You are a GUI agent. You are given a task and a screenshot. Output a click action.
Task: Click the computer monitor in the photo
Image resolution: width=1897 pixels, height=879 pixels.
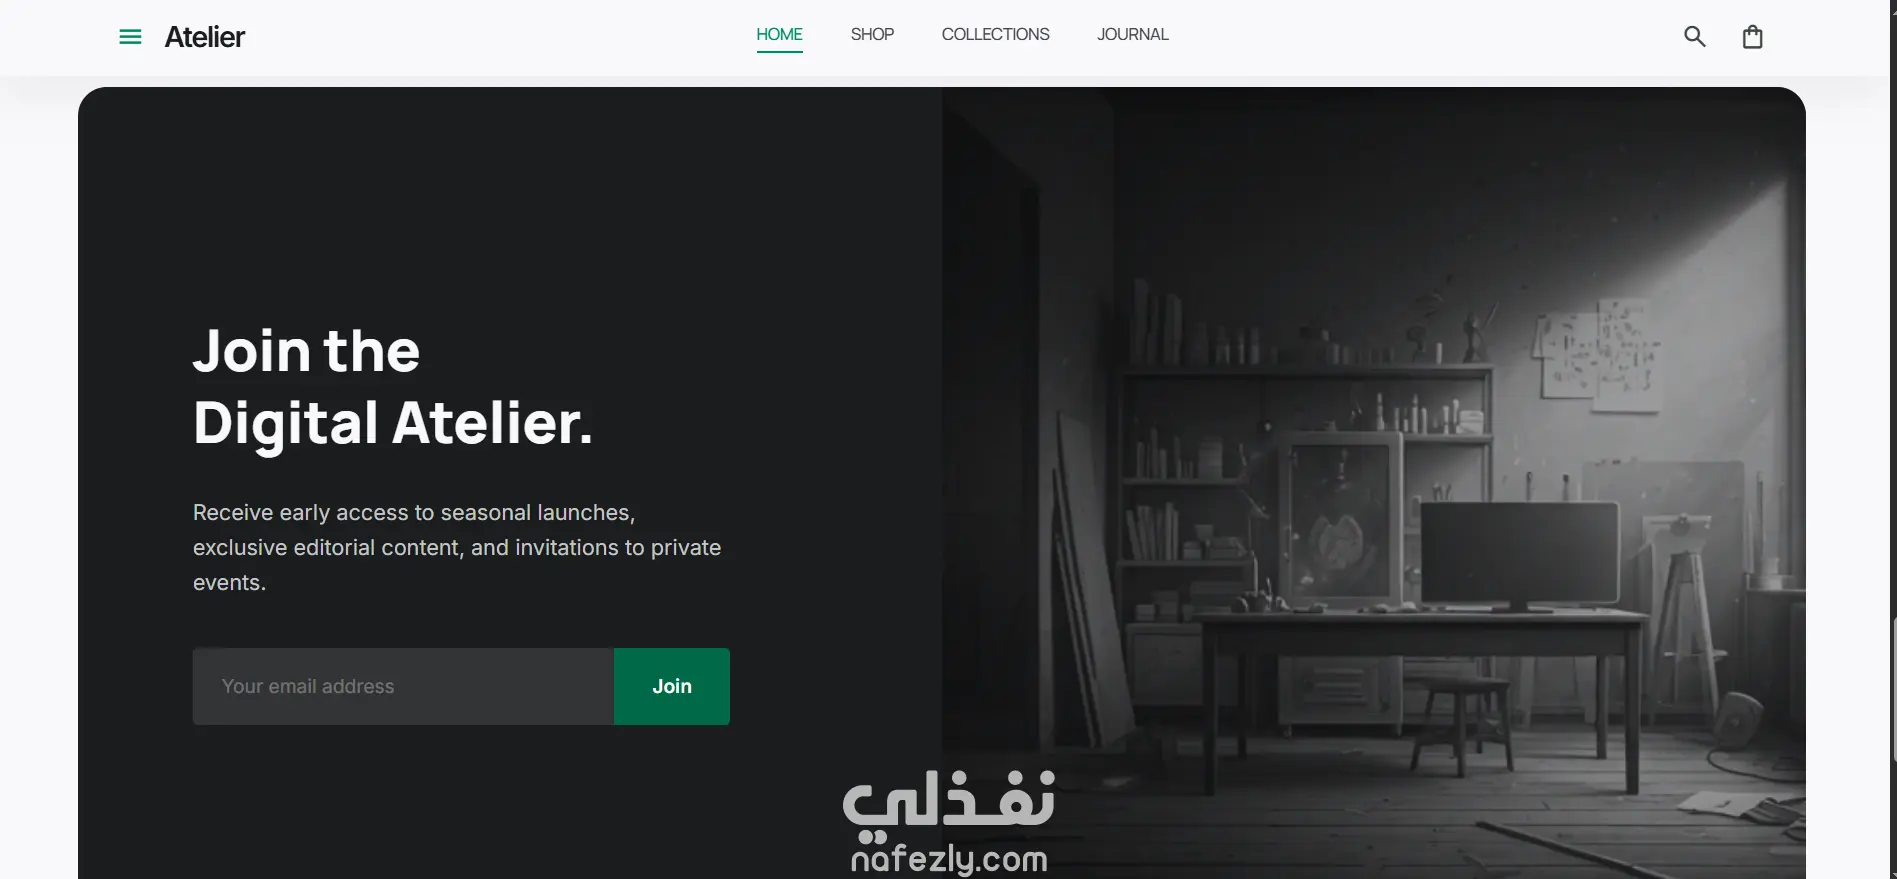[1519, 556]
